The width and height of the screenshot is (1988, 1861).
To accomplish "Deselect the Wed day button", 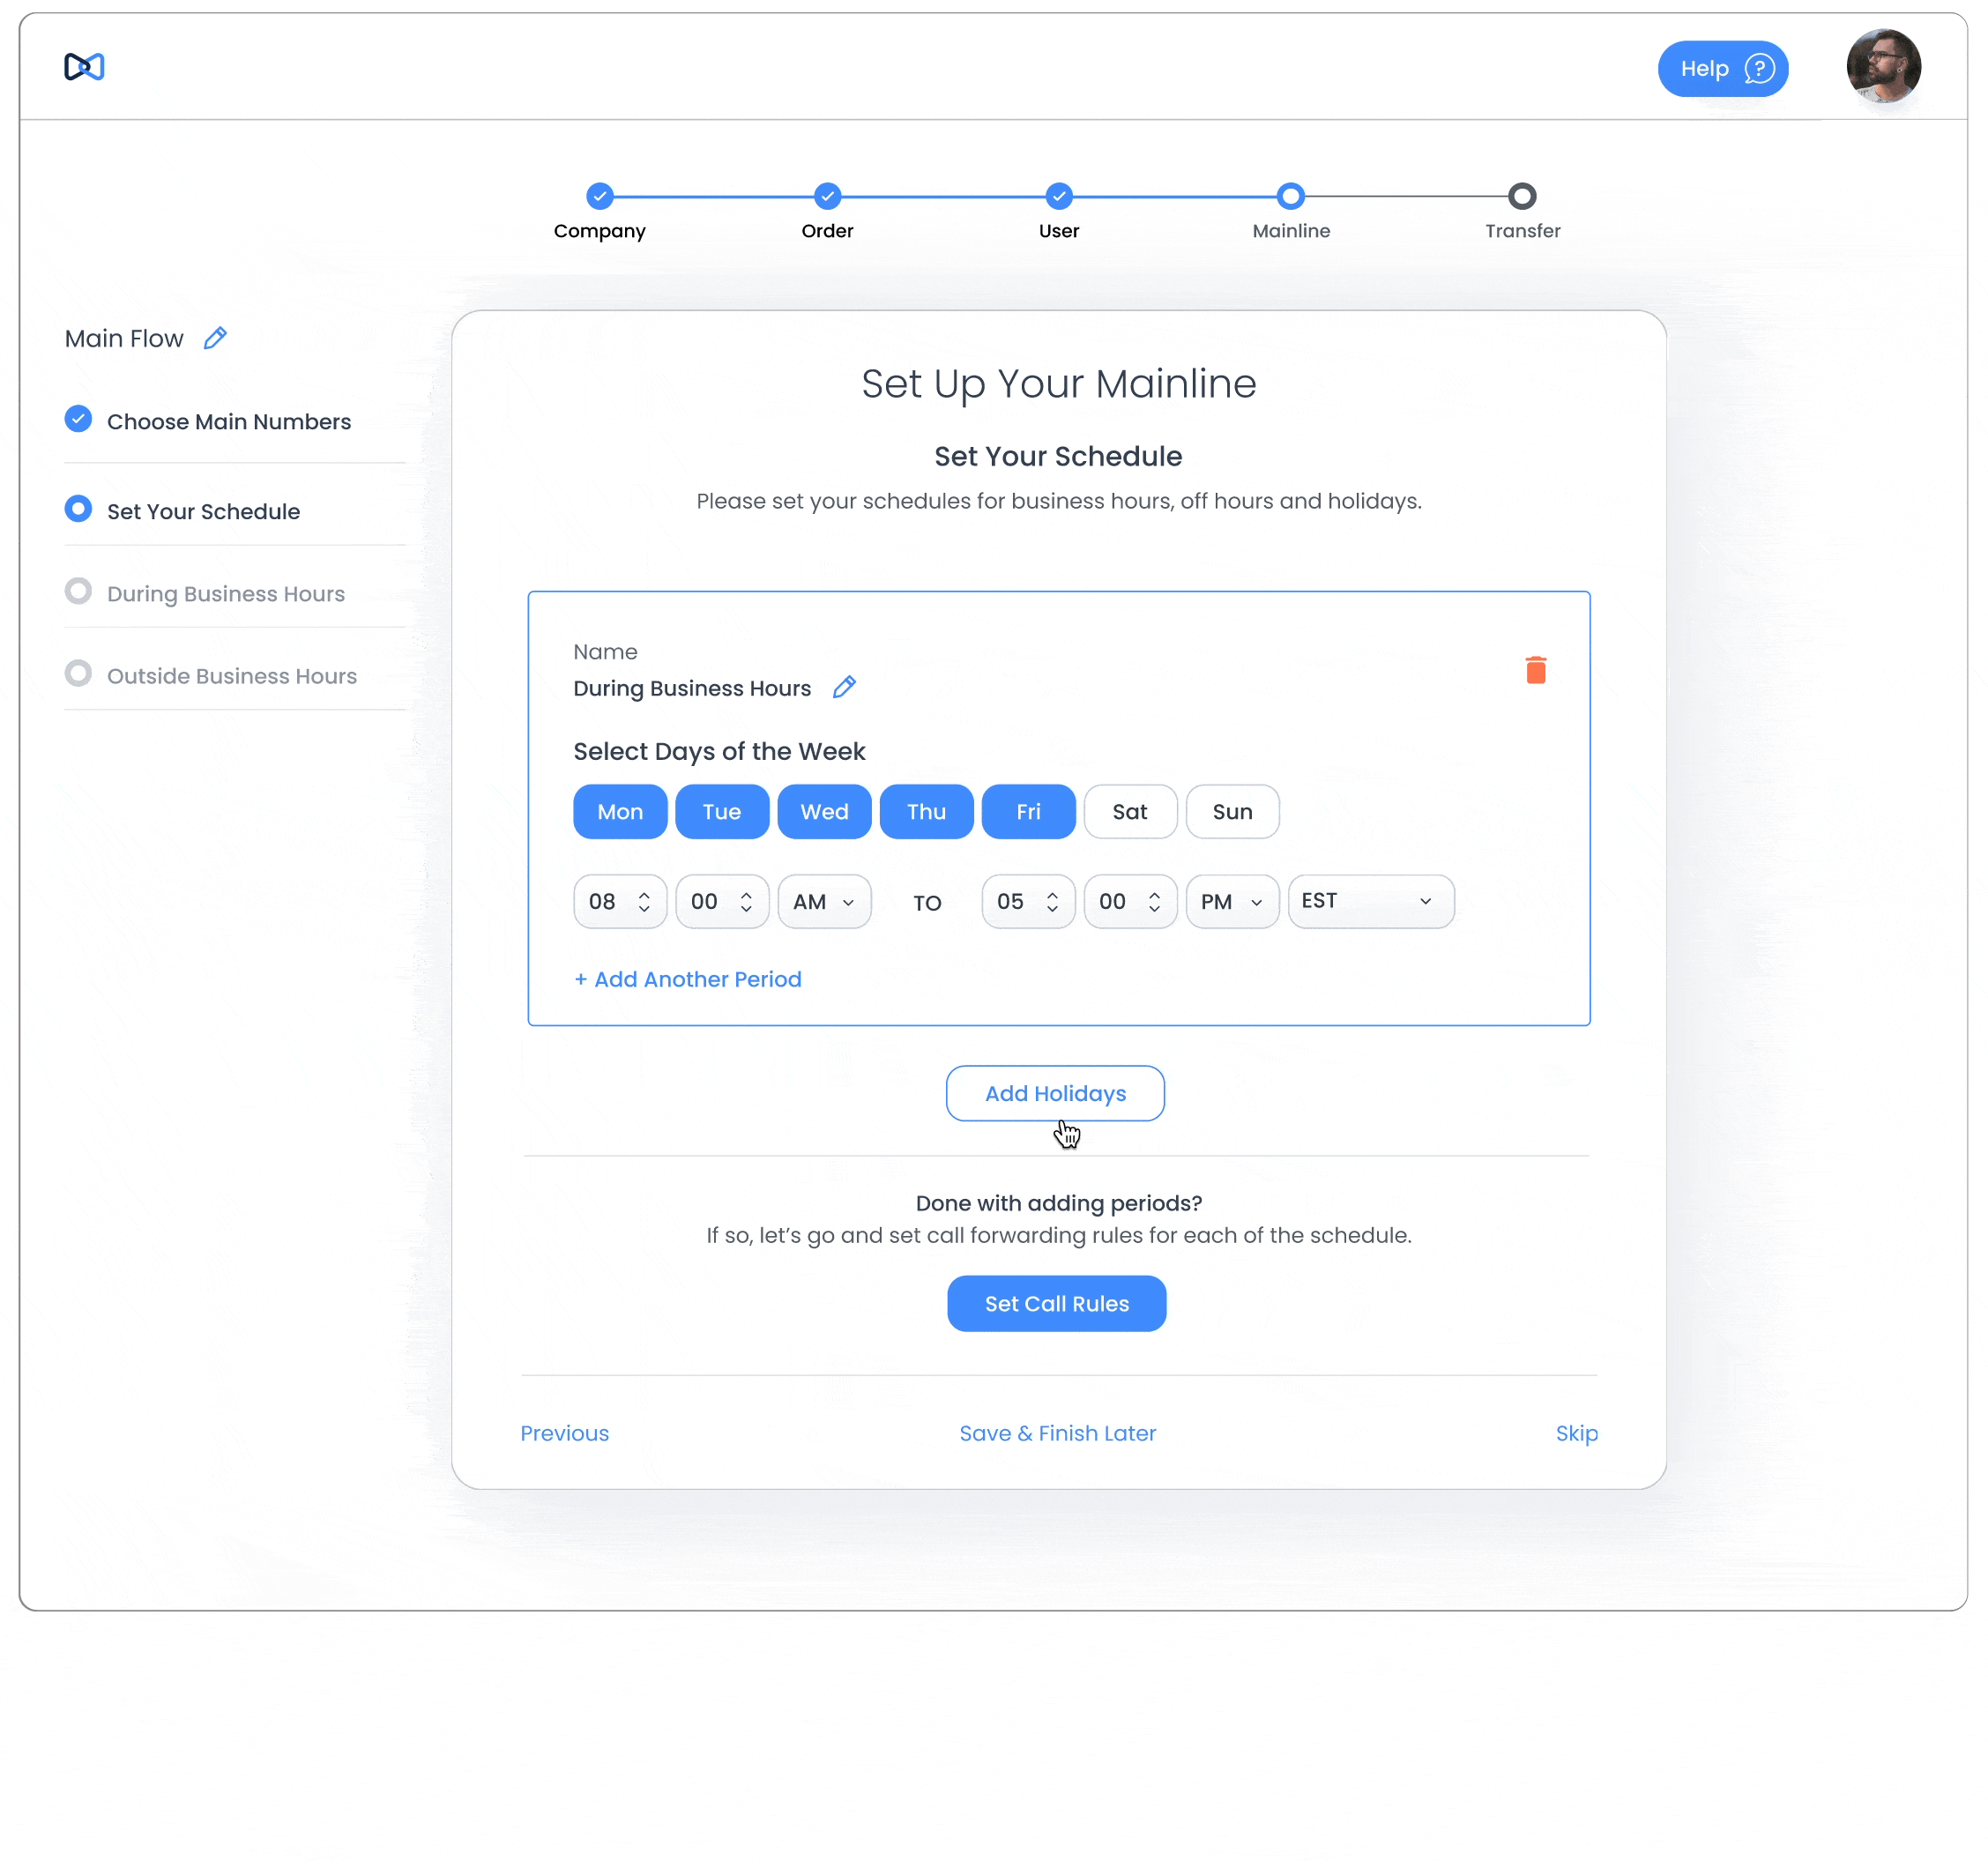I will (823, 812).
